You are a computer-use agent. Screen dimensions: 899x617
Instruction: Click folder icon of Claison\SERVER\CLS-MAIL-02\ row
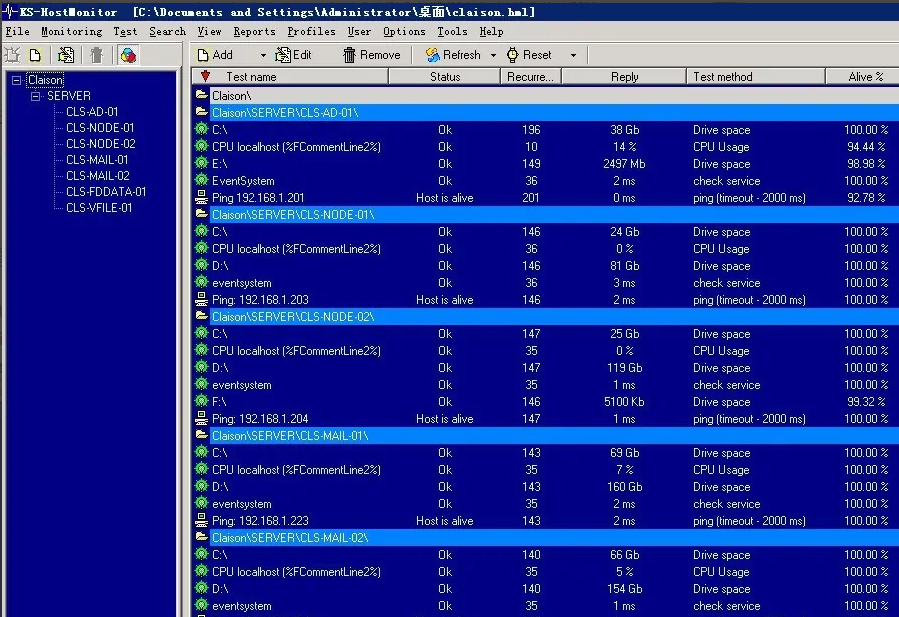[x=201, y=537]
